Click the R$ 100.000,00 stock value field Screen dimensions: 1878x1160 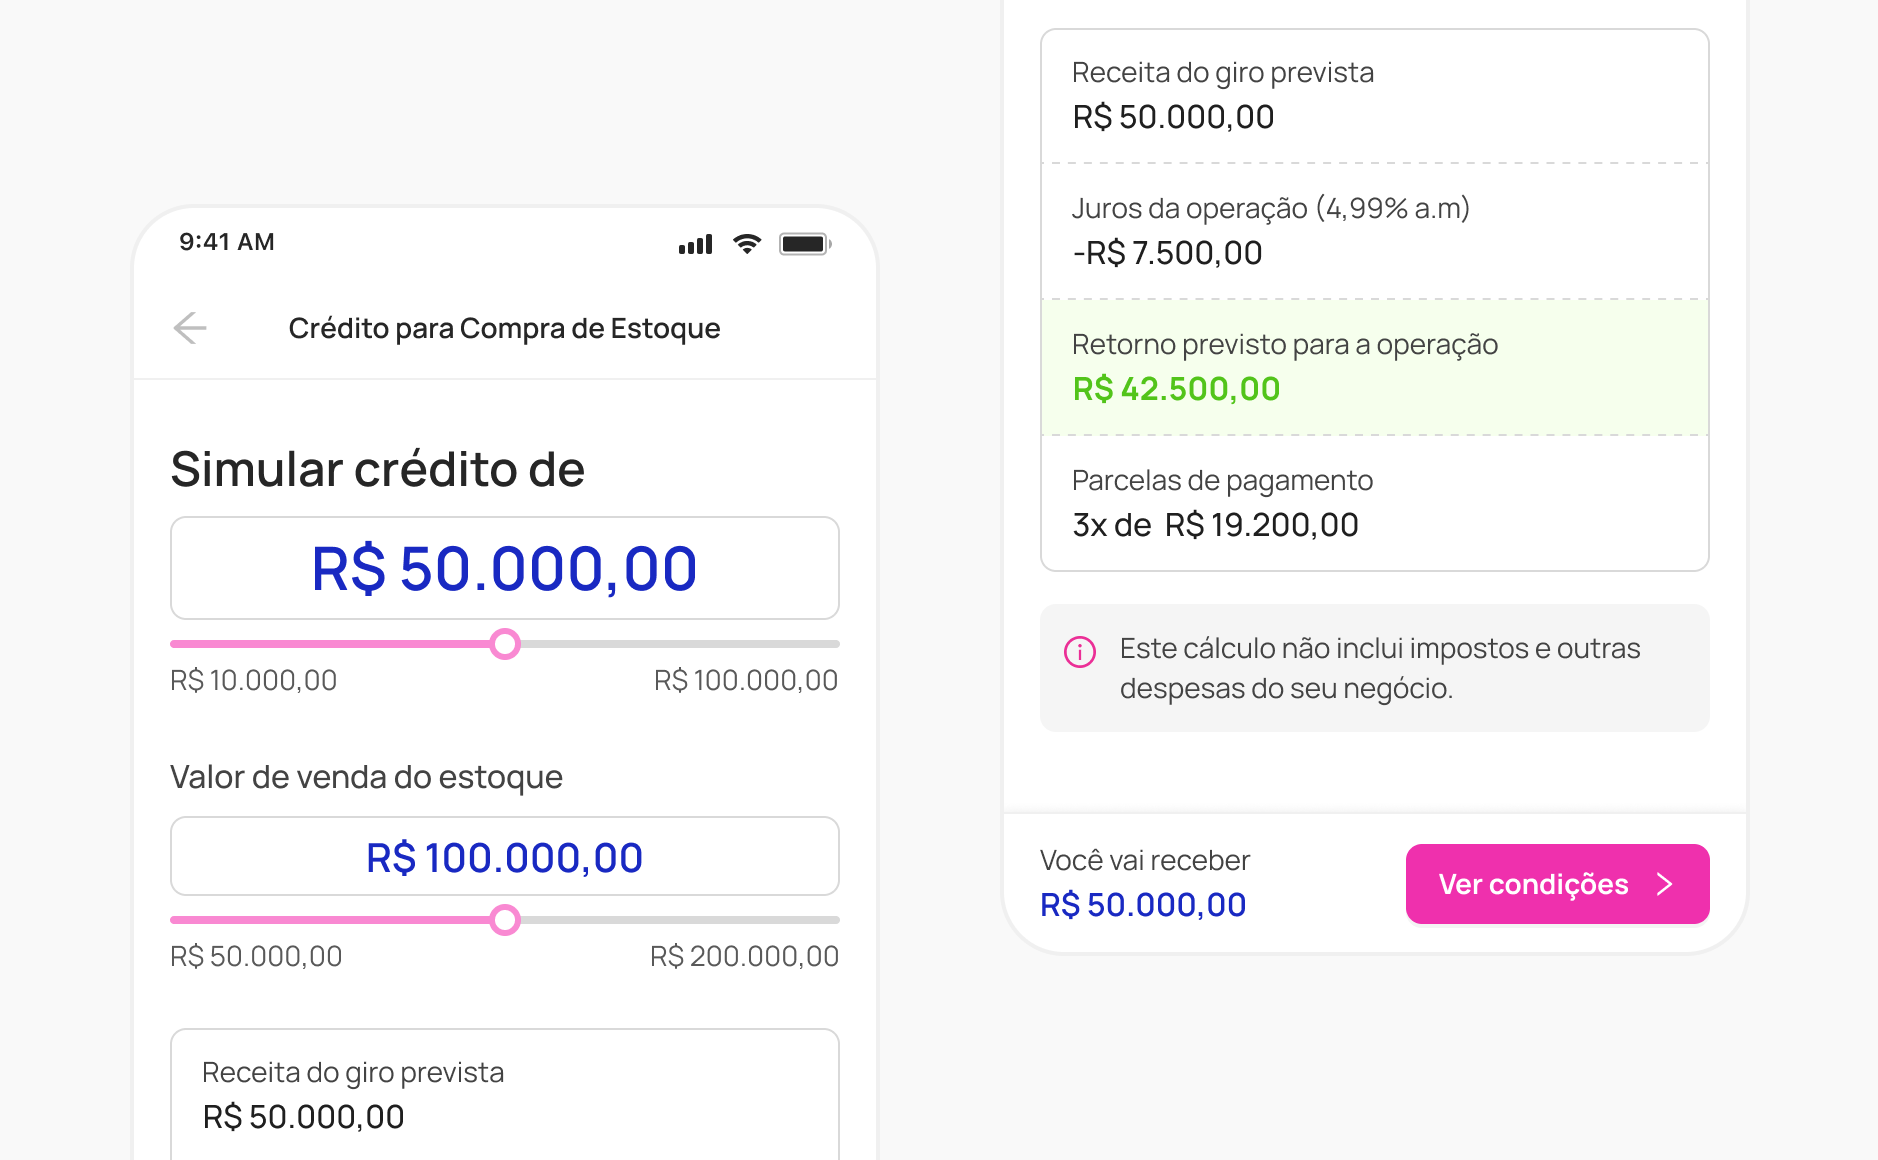(x=505, y=857)
